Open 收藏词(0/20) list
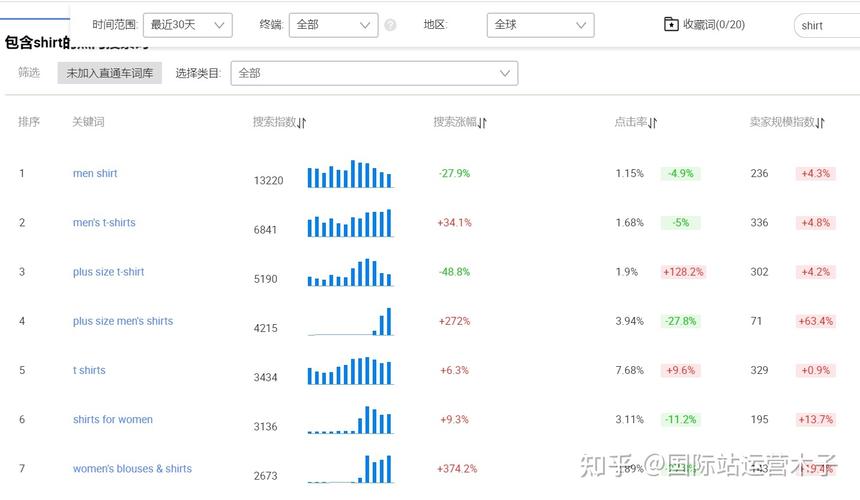This screenshot has width=860, height=500. click(714, 25)
